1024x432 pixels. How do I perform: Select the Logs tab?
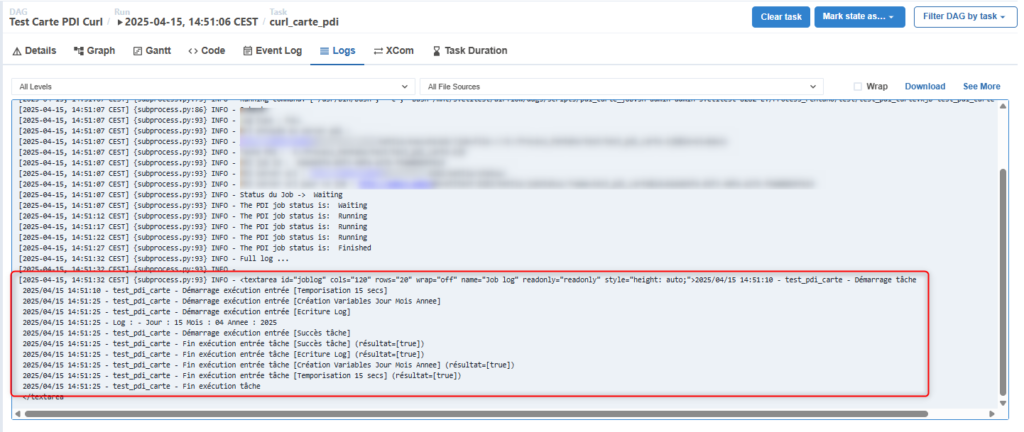coord(338,51)
